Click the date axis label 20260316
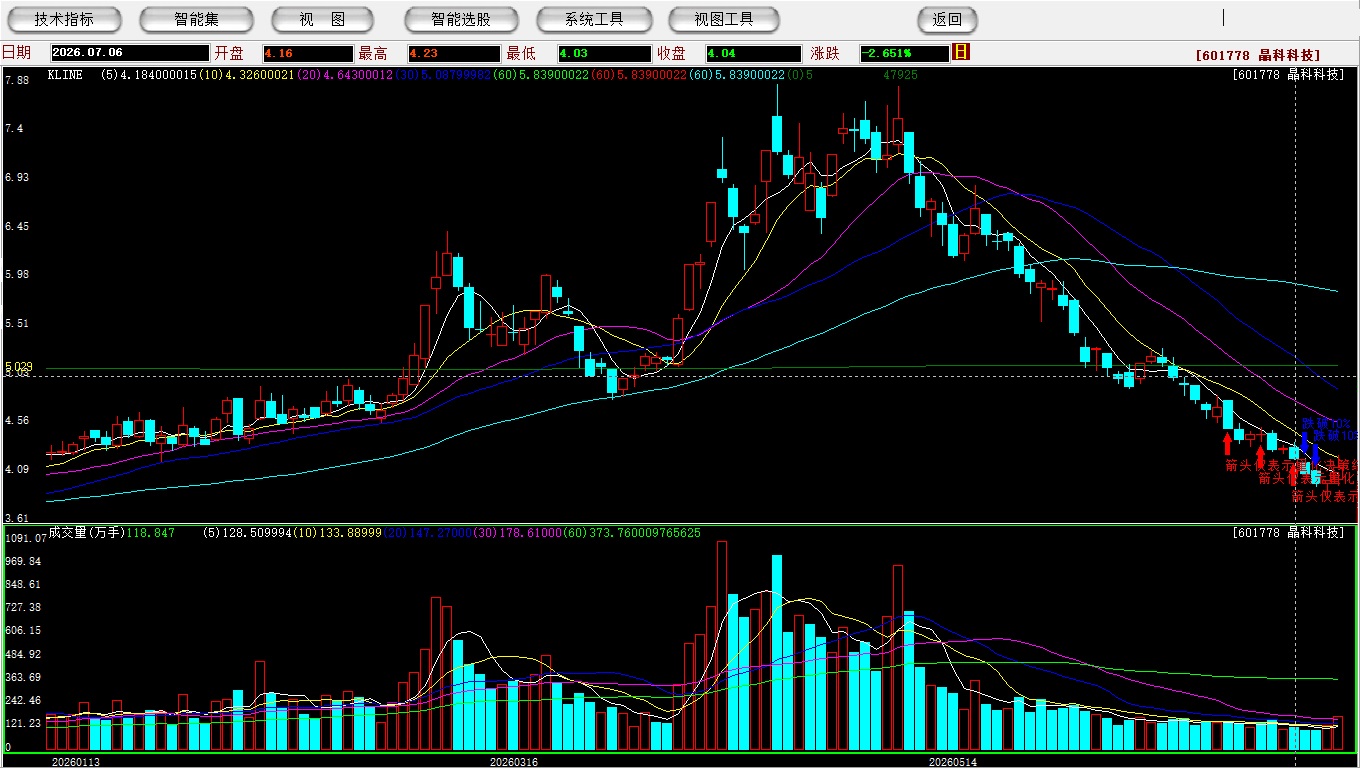The width and height of the screenshot is (1360, 768). click(513, 762)
